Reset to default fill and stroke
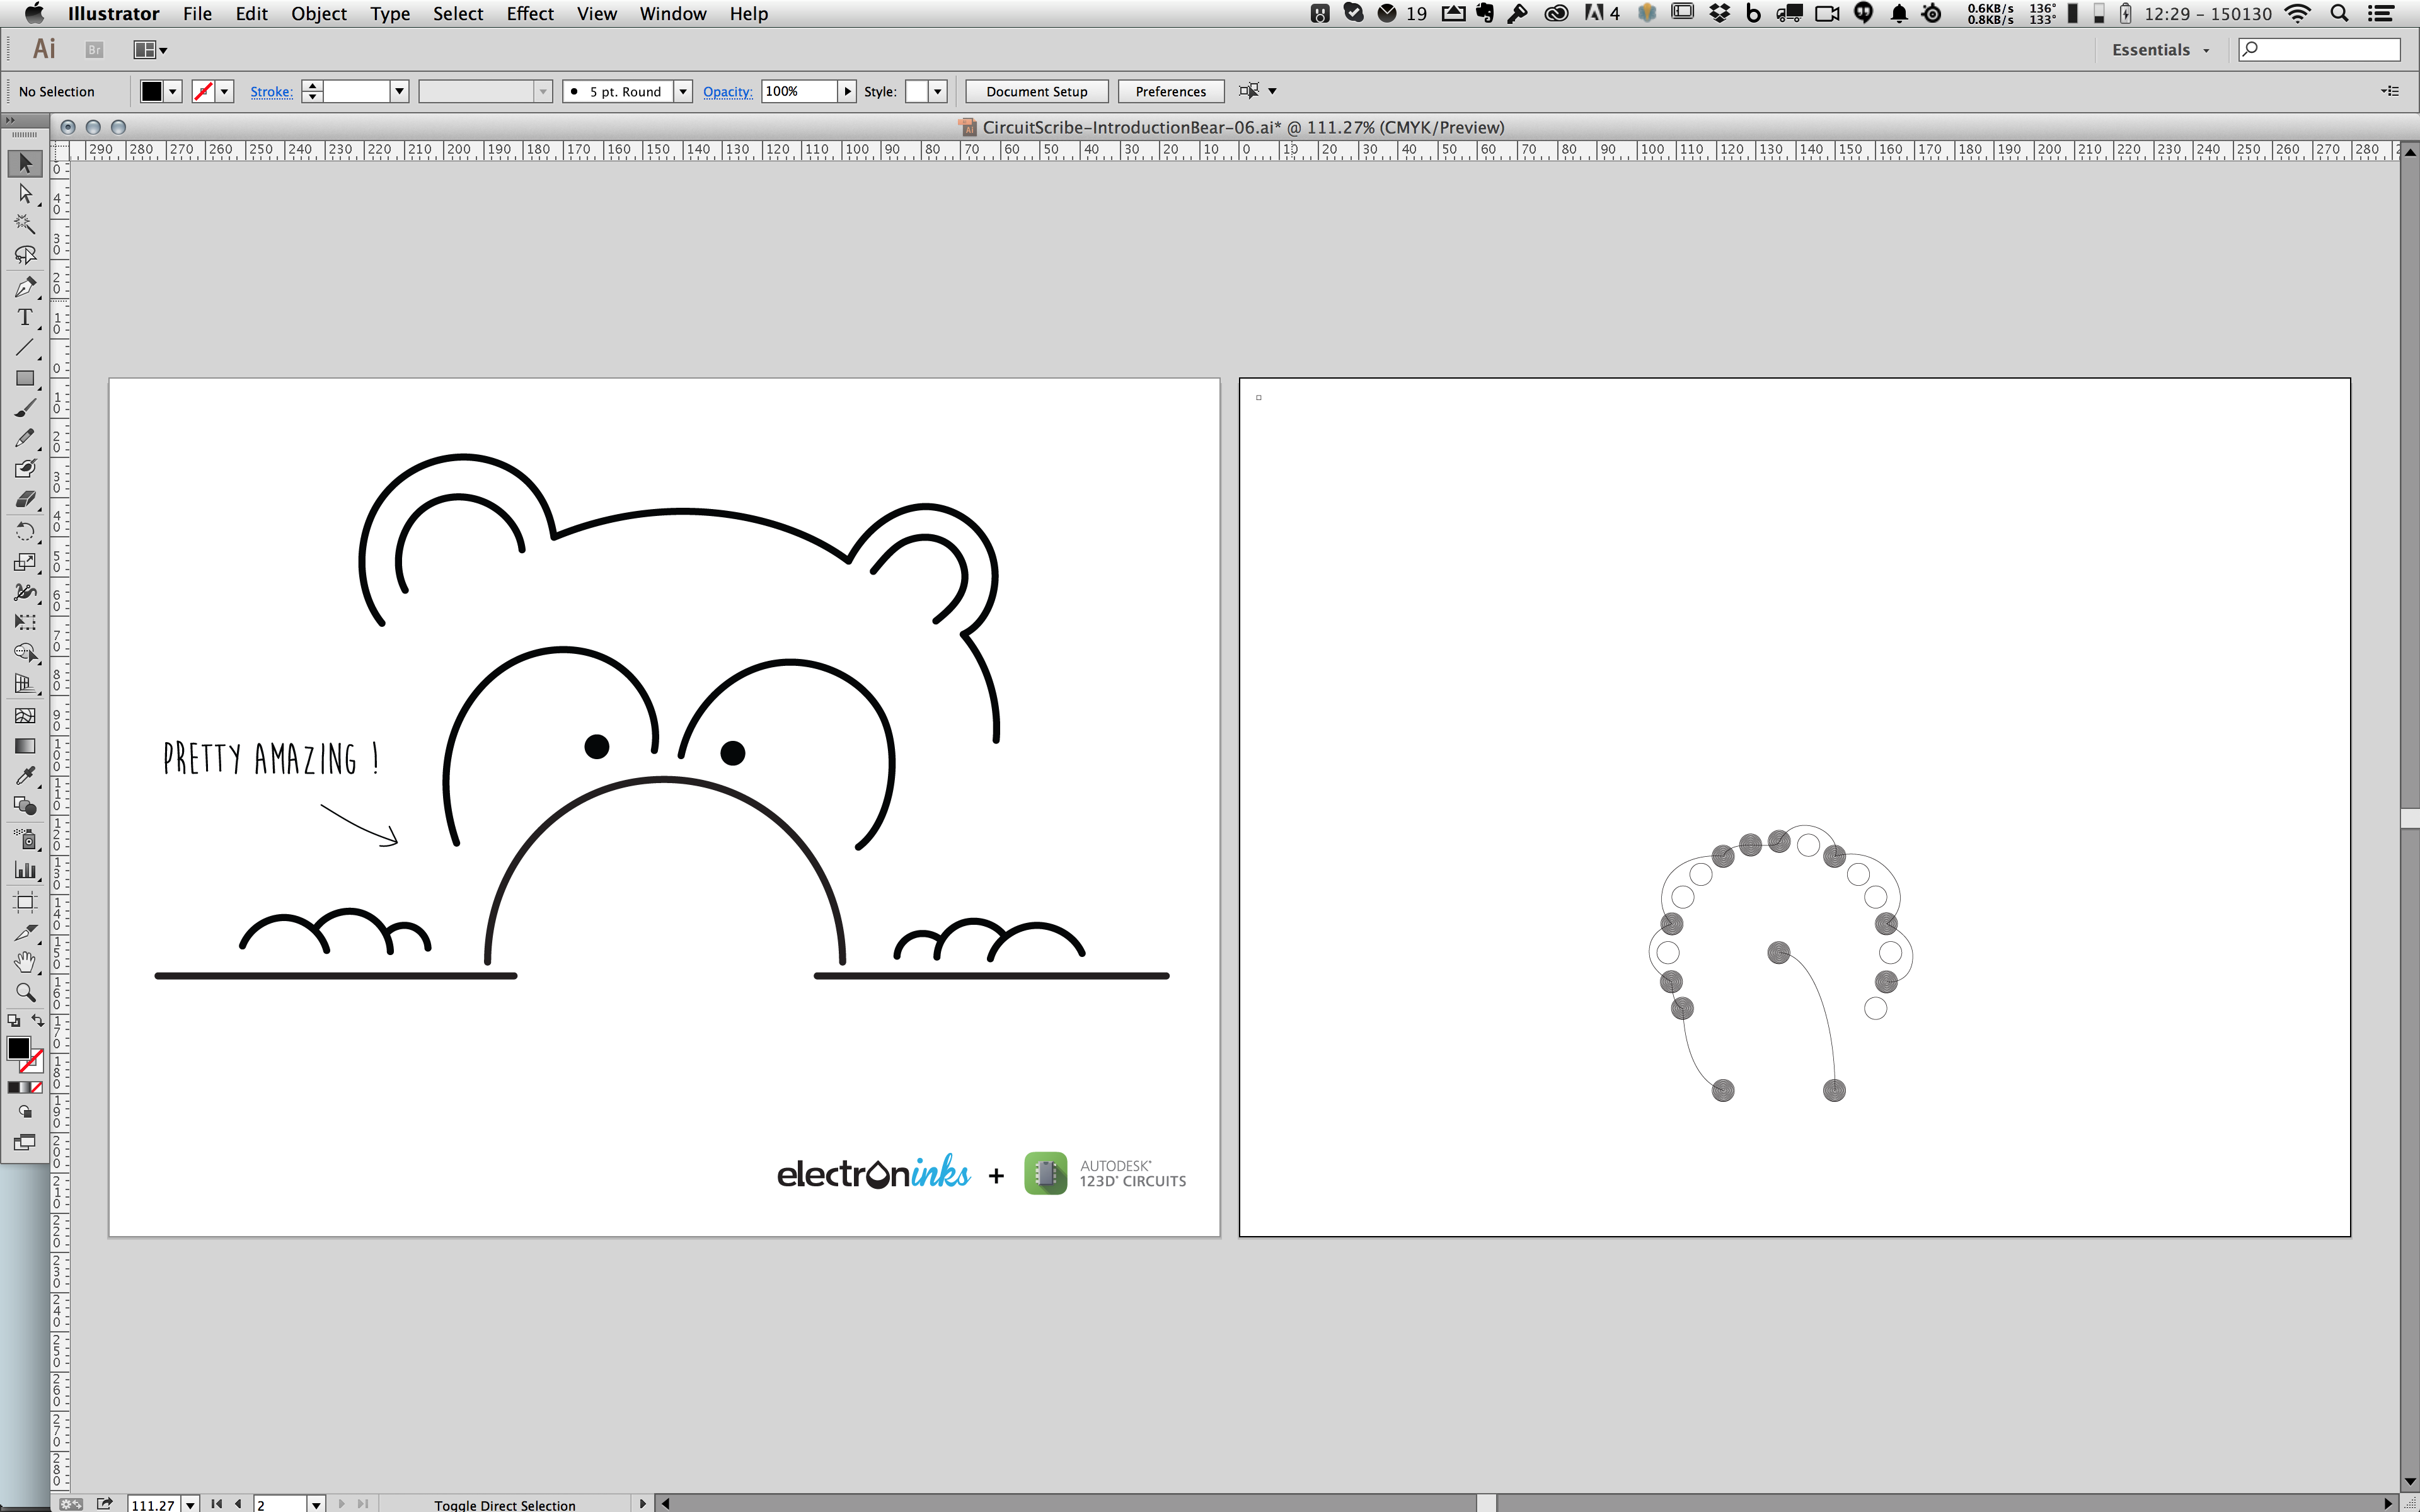This screenshot has height=1512, width=2420. 13,1020
